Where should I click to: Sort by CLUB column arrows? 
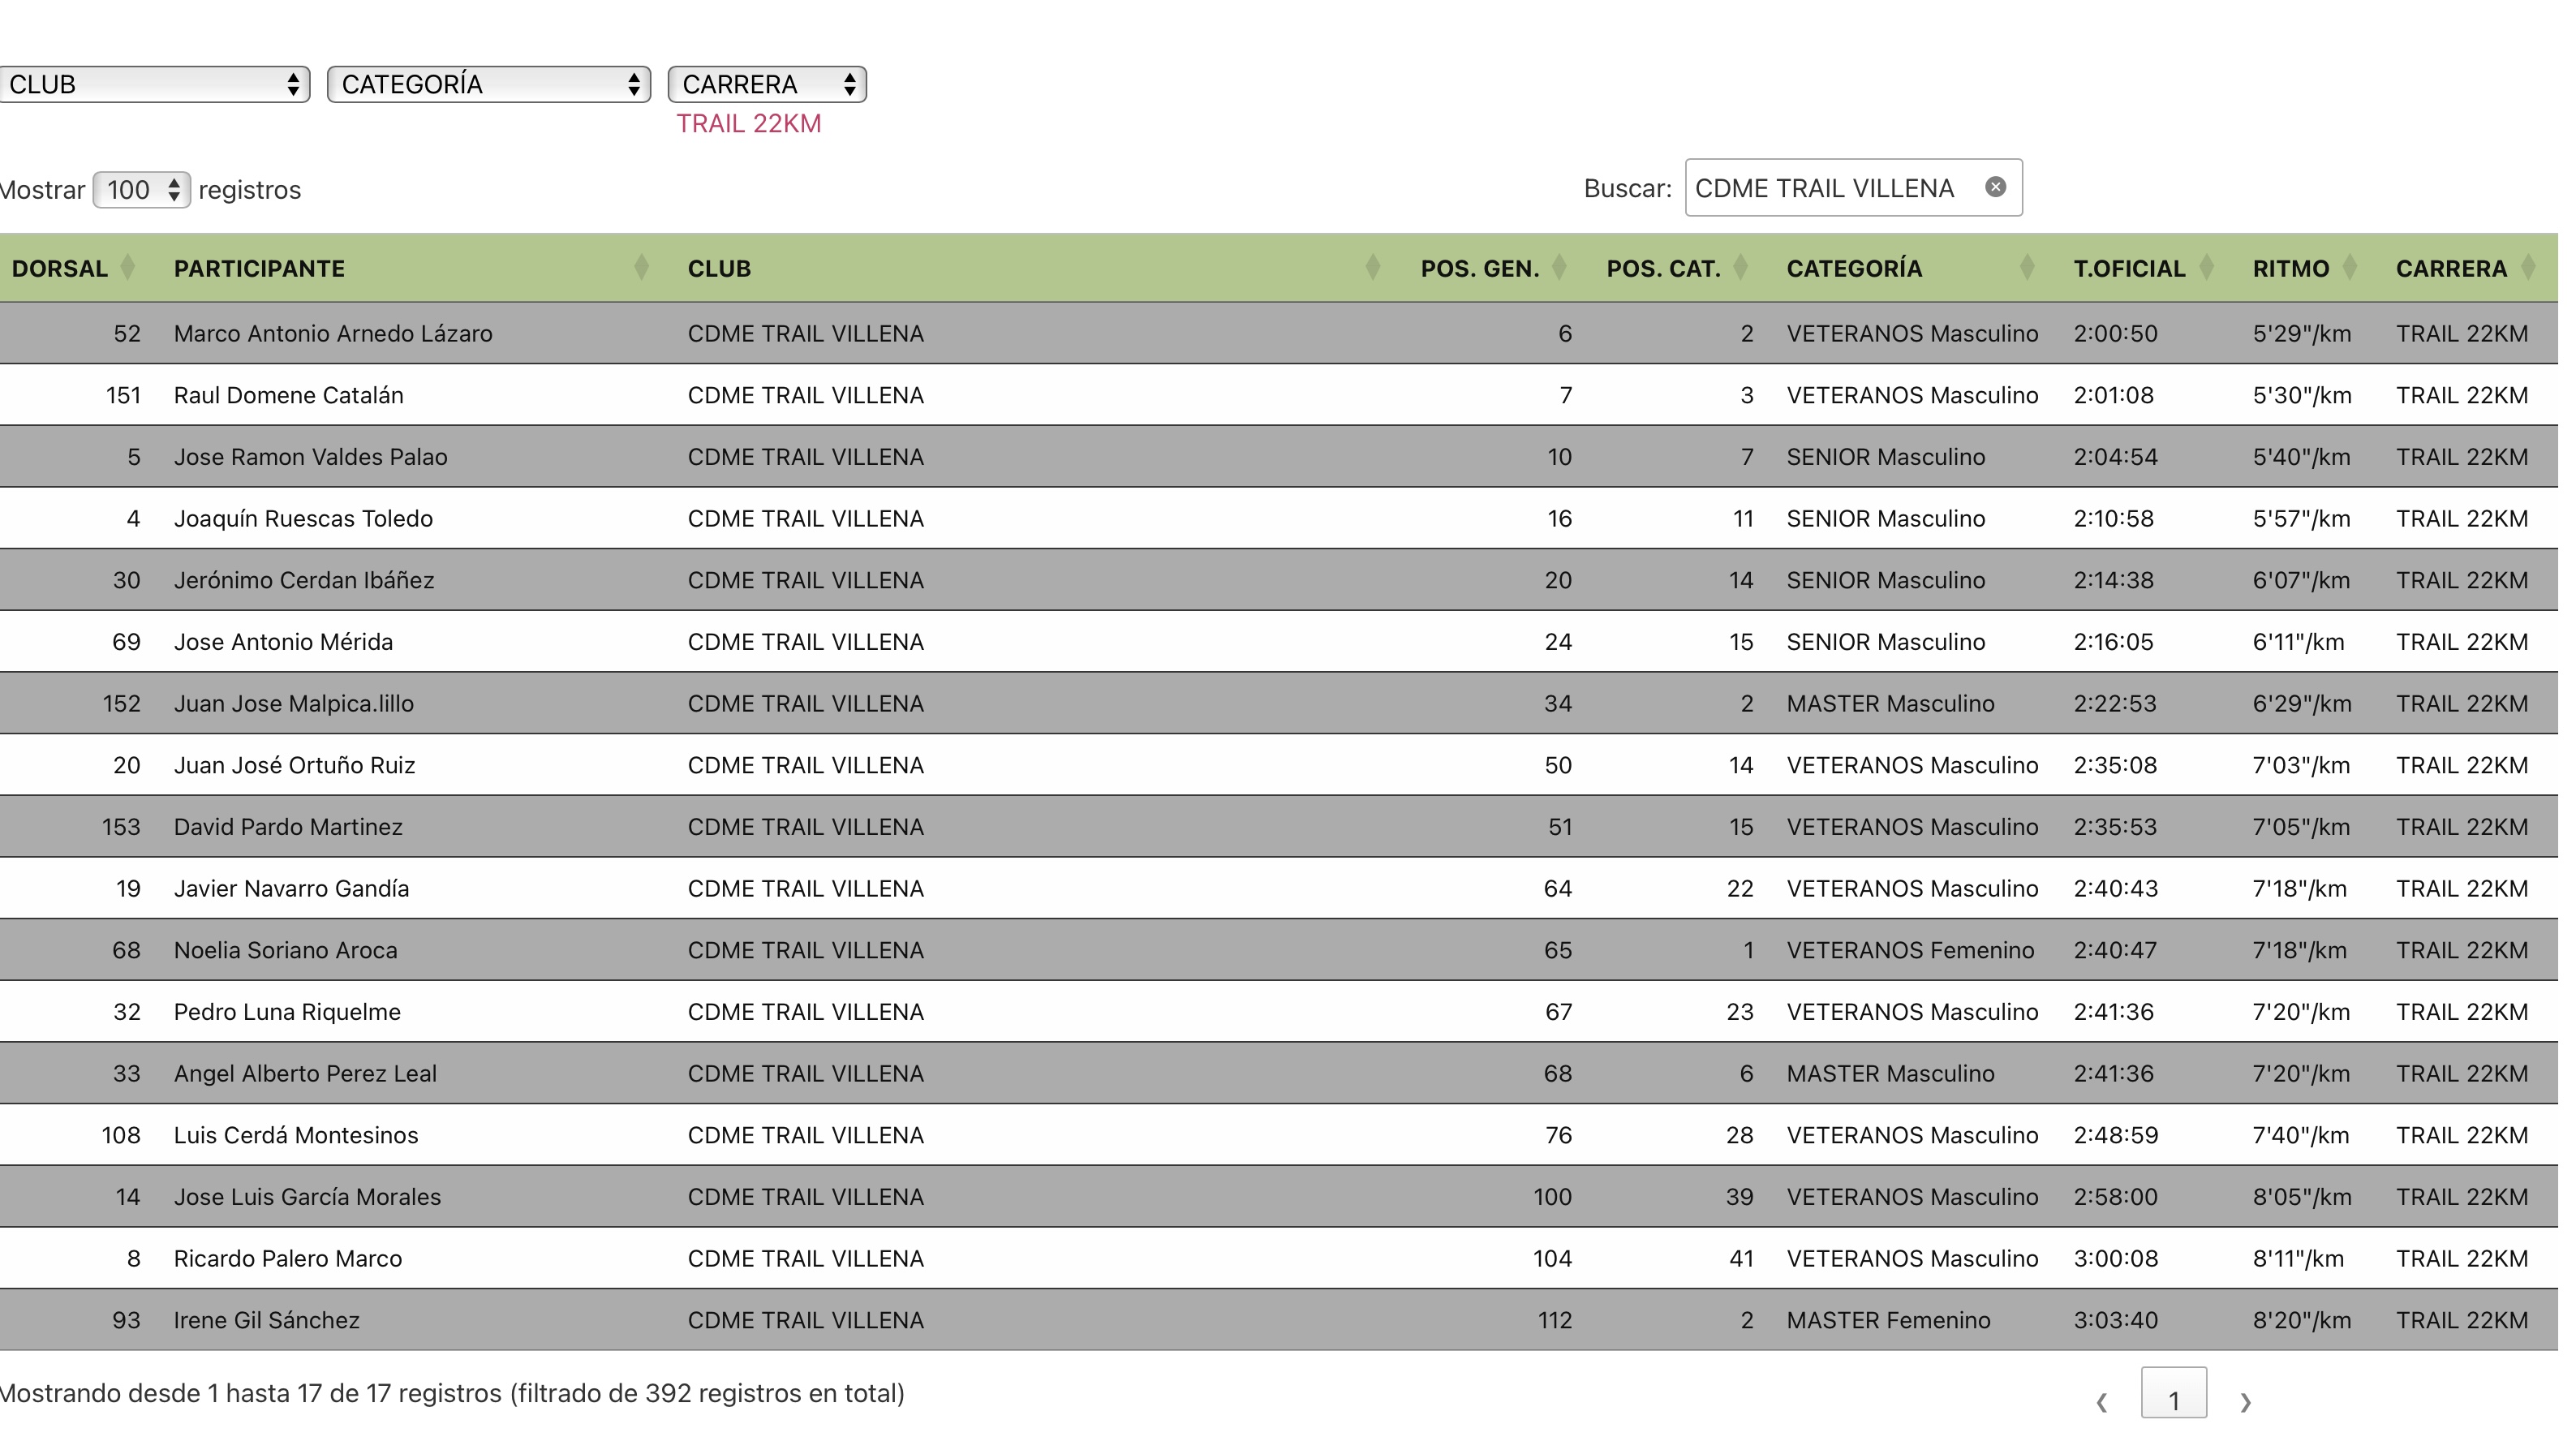click(1372, 267)
